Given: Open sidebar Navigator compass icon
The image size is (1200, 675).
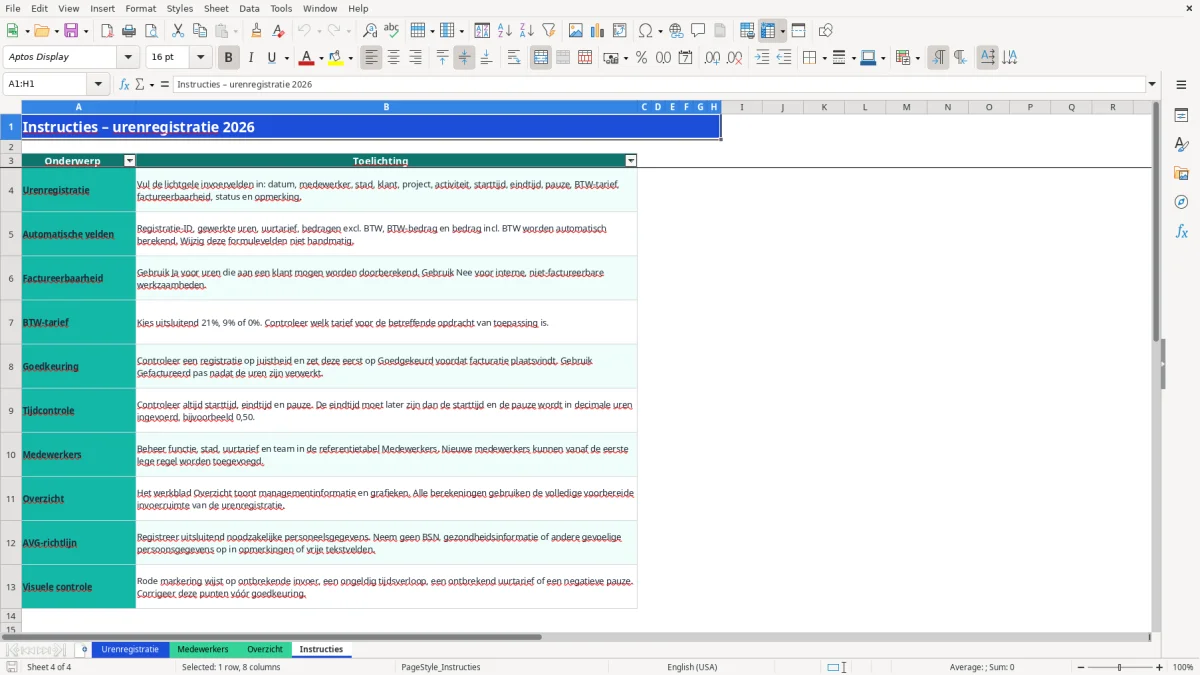Looking at the screenshot, I should 1181,202.
